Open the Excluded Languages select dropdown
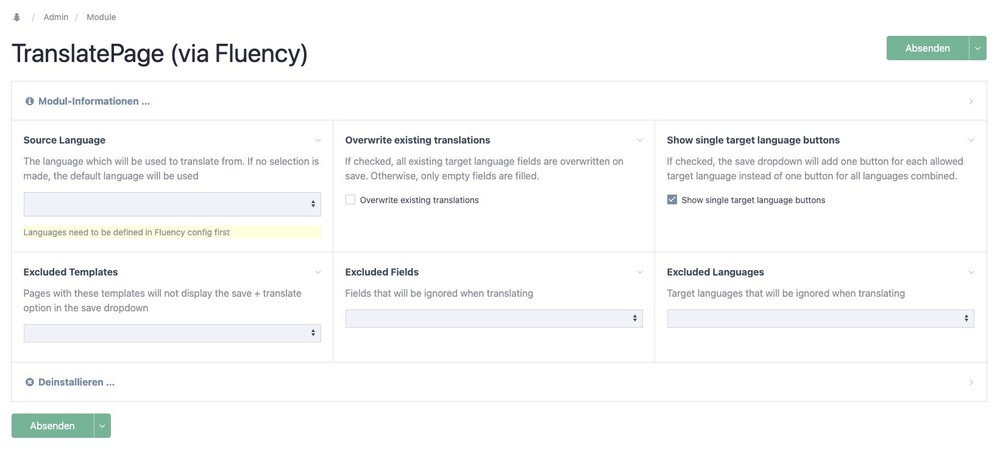The width and height of the screenshot is (1000, 450). click(820, 318)
